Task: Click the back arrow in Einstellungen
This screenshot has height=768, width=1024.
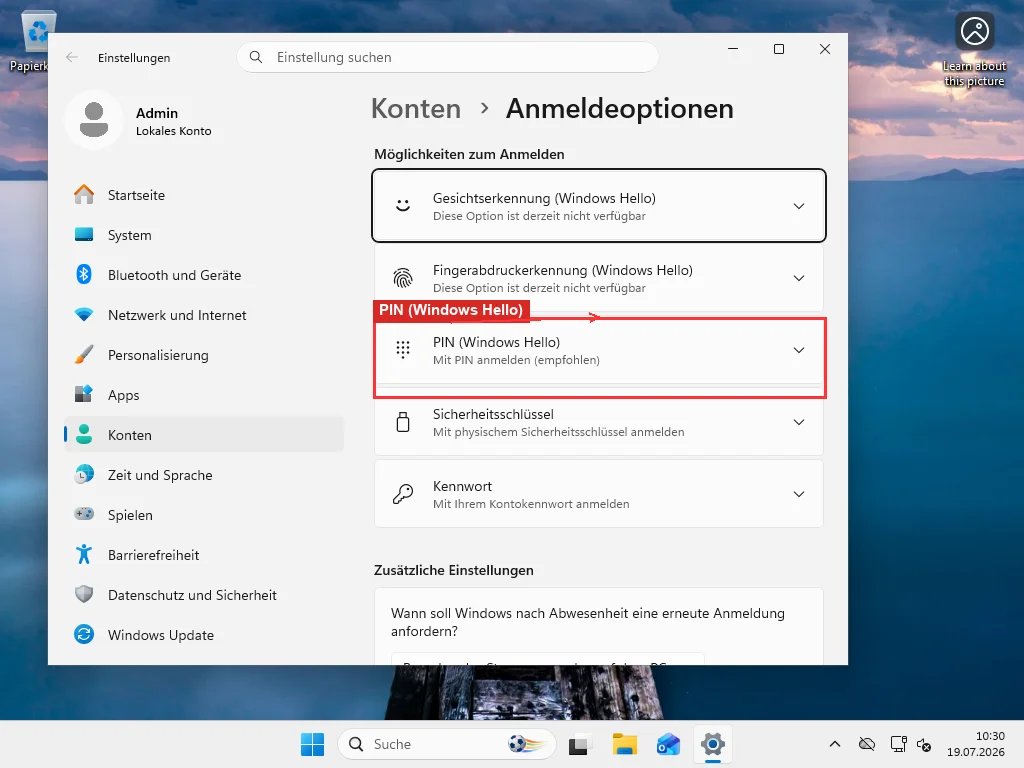Action: (x=72, y=57)
